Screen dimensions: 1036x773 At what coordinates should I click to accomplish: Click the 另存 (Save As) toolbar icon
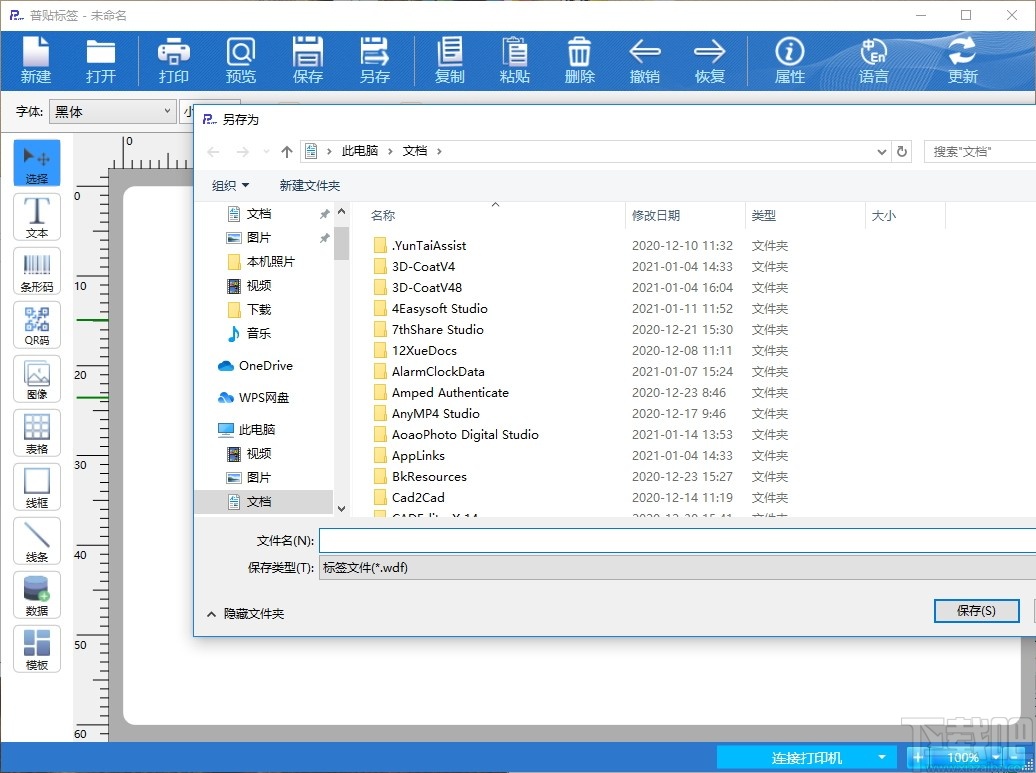tap(375, 60)
